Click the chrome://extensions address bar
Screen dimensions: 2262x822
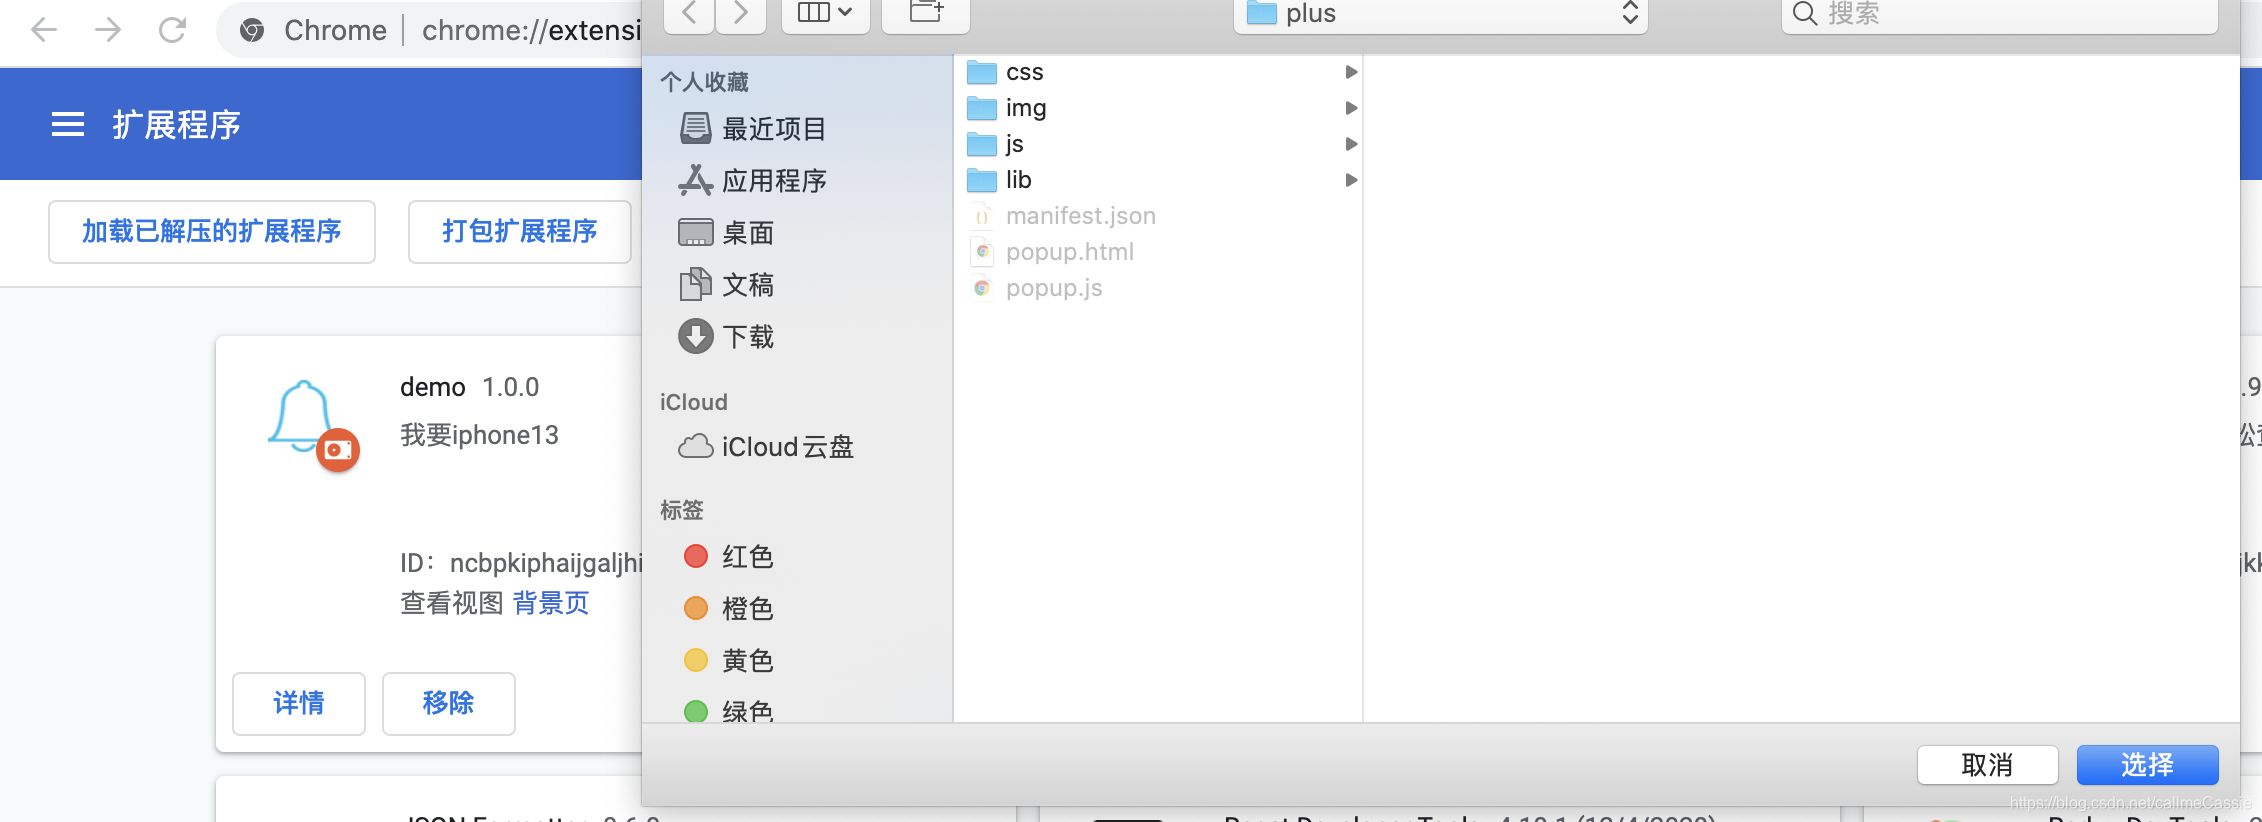(x=531, y=31)
